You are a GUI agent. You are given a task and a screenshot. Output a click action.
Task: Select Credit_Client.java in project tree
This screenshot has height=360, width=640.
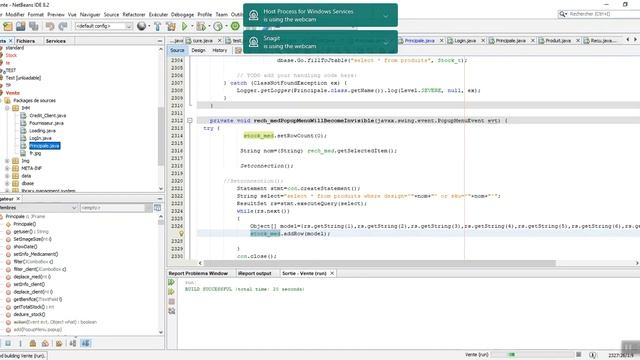click(x=47, y=116)
